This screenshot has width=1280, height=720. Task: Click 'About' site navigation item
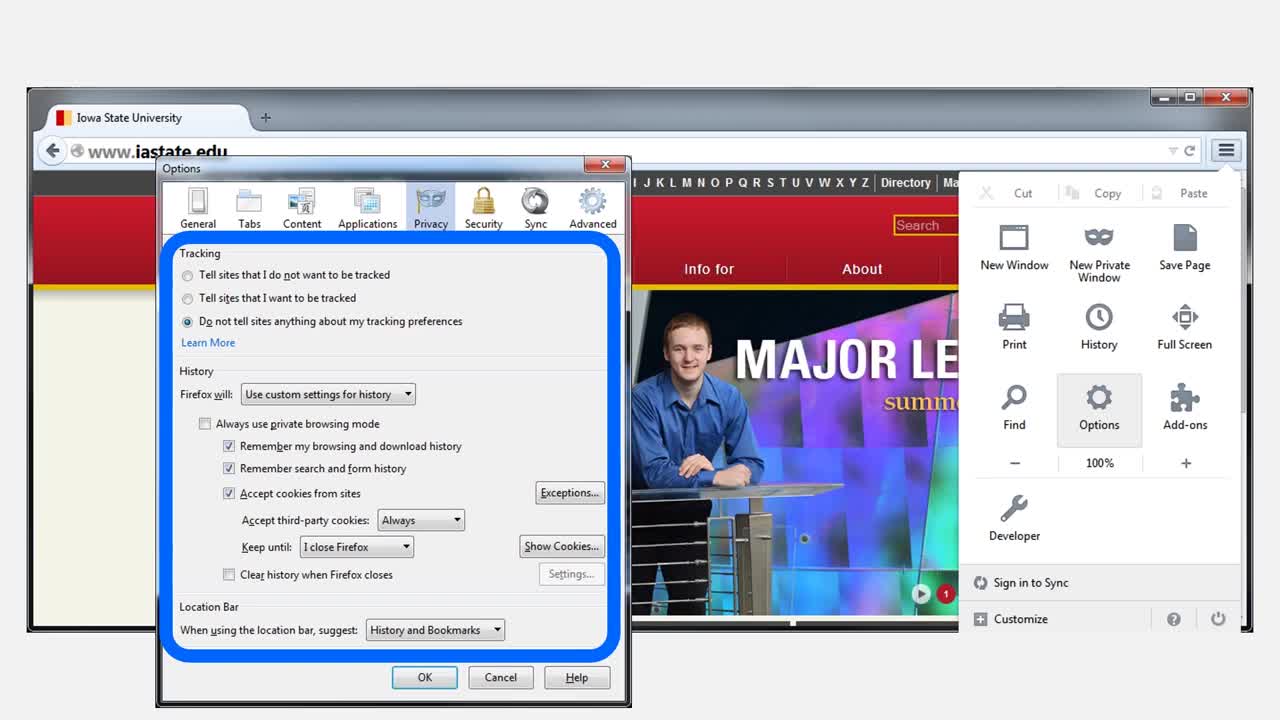(x=862, y=269)
